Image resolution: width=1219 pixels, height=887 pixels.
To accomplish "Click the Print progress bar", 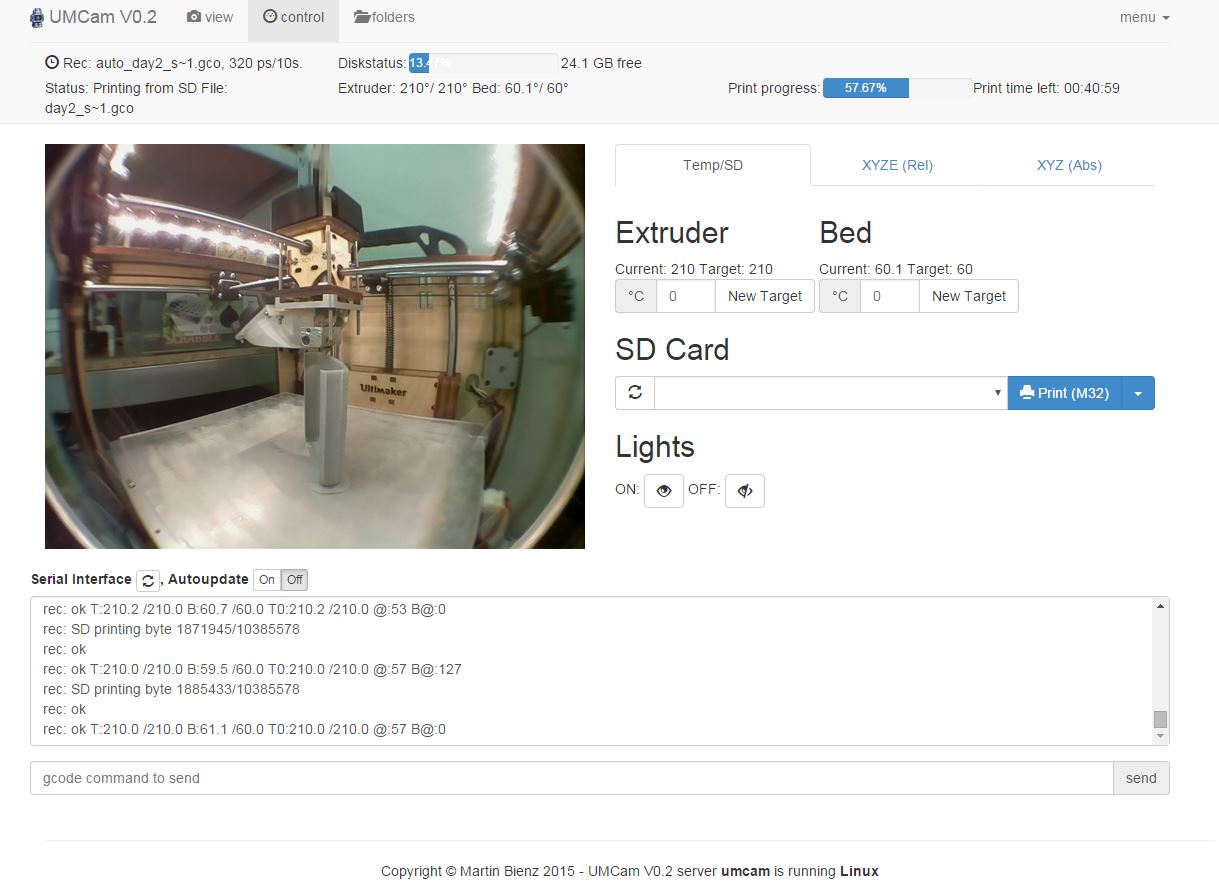I will 896,88.
